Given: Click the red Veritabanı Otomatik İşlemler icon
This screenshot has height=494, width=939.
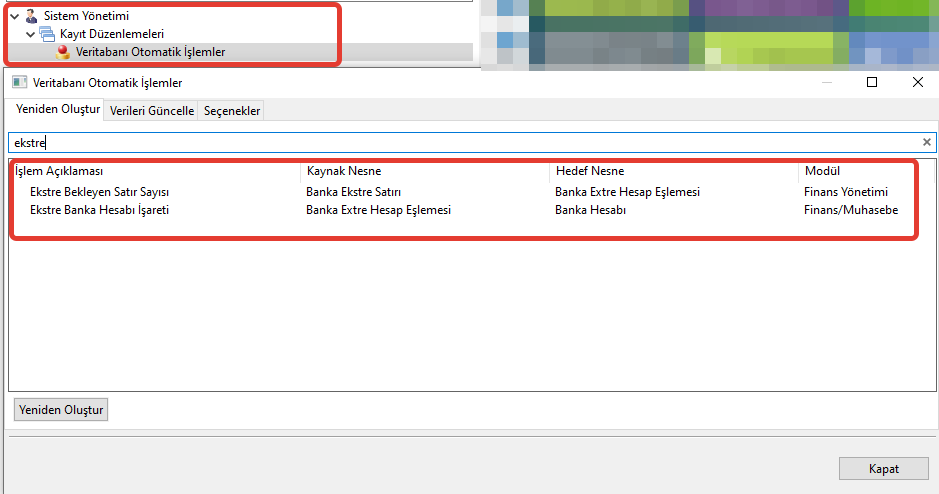Looking at the screenshot, I should [64, 51].
